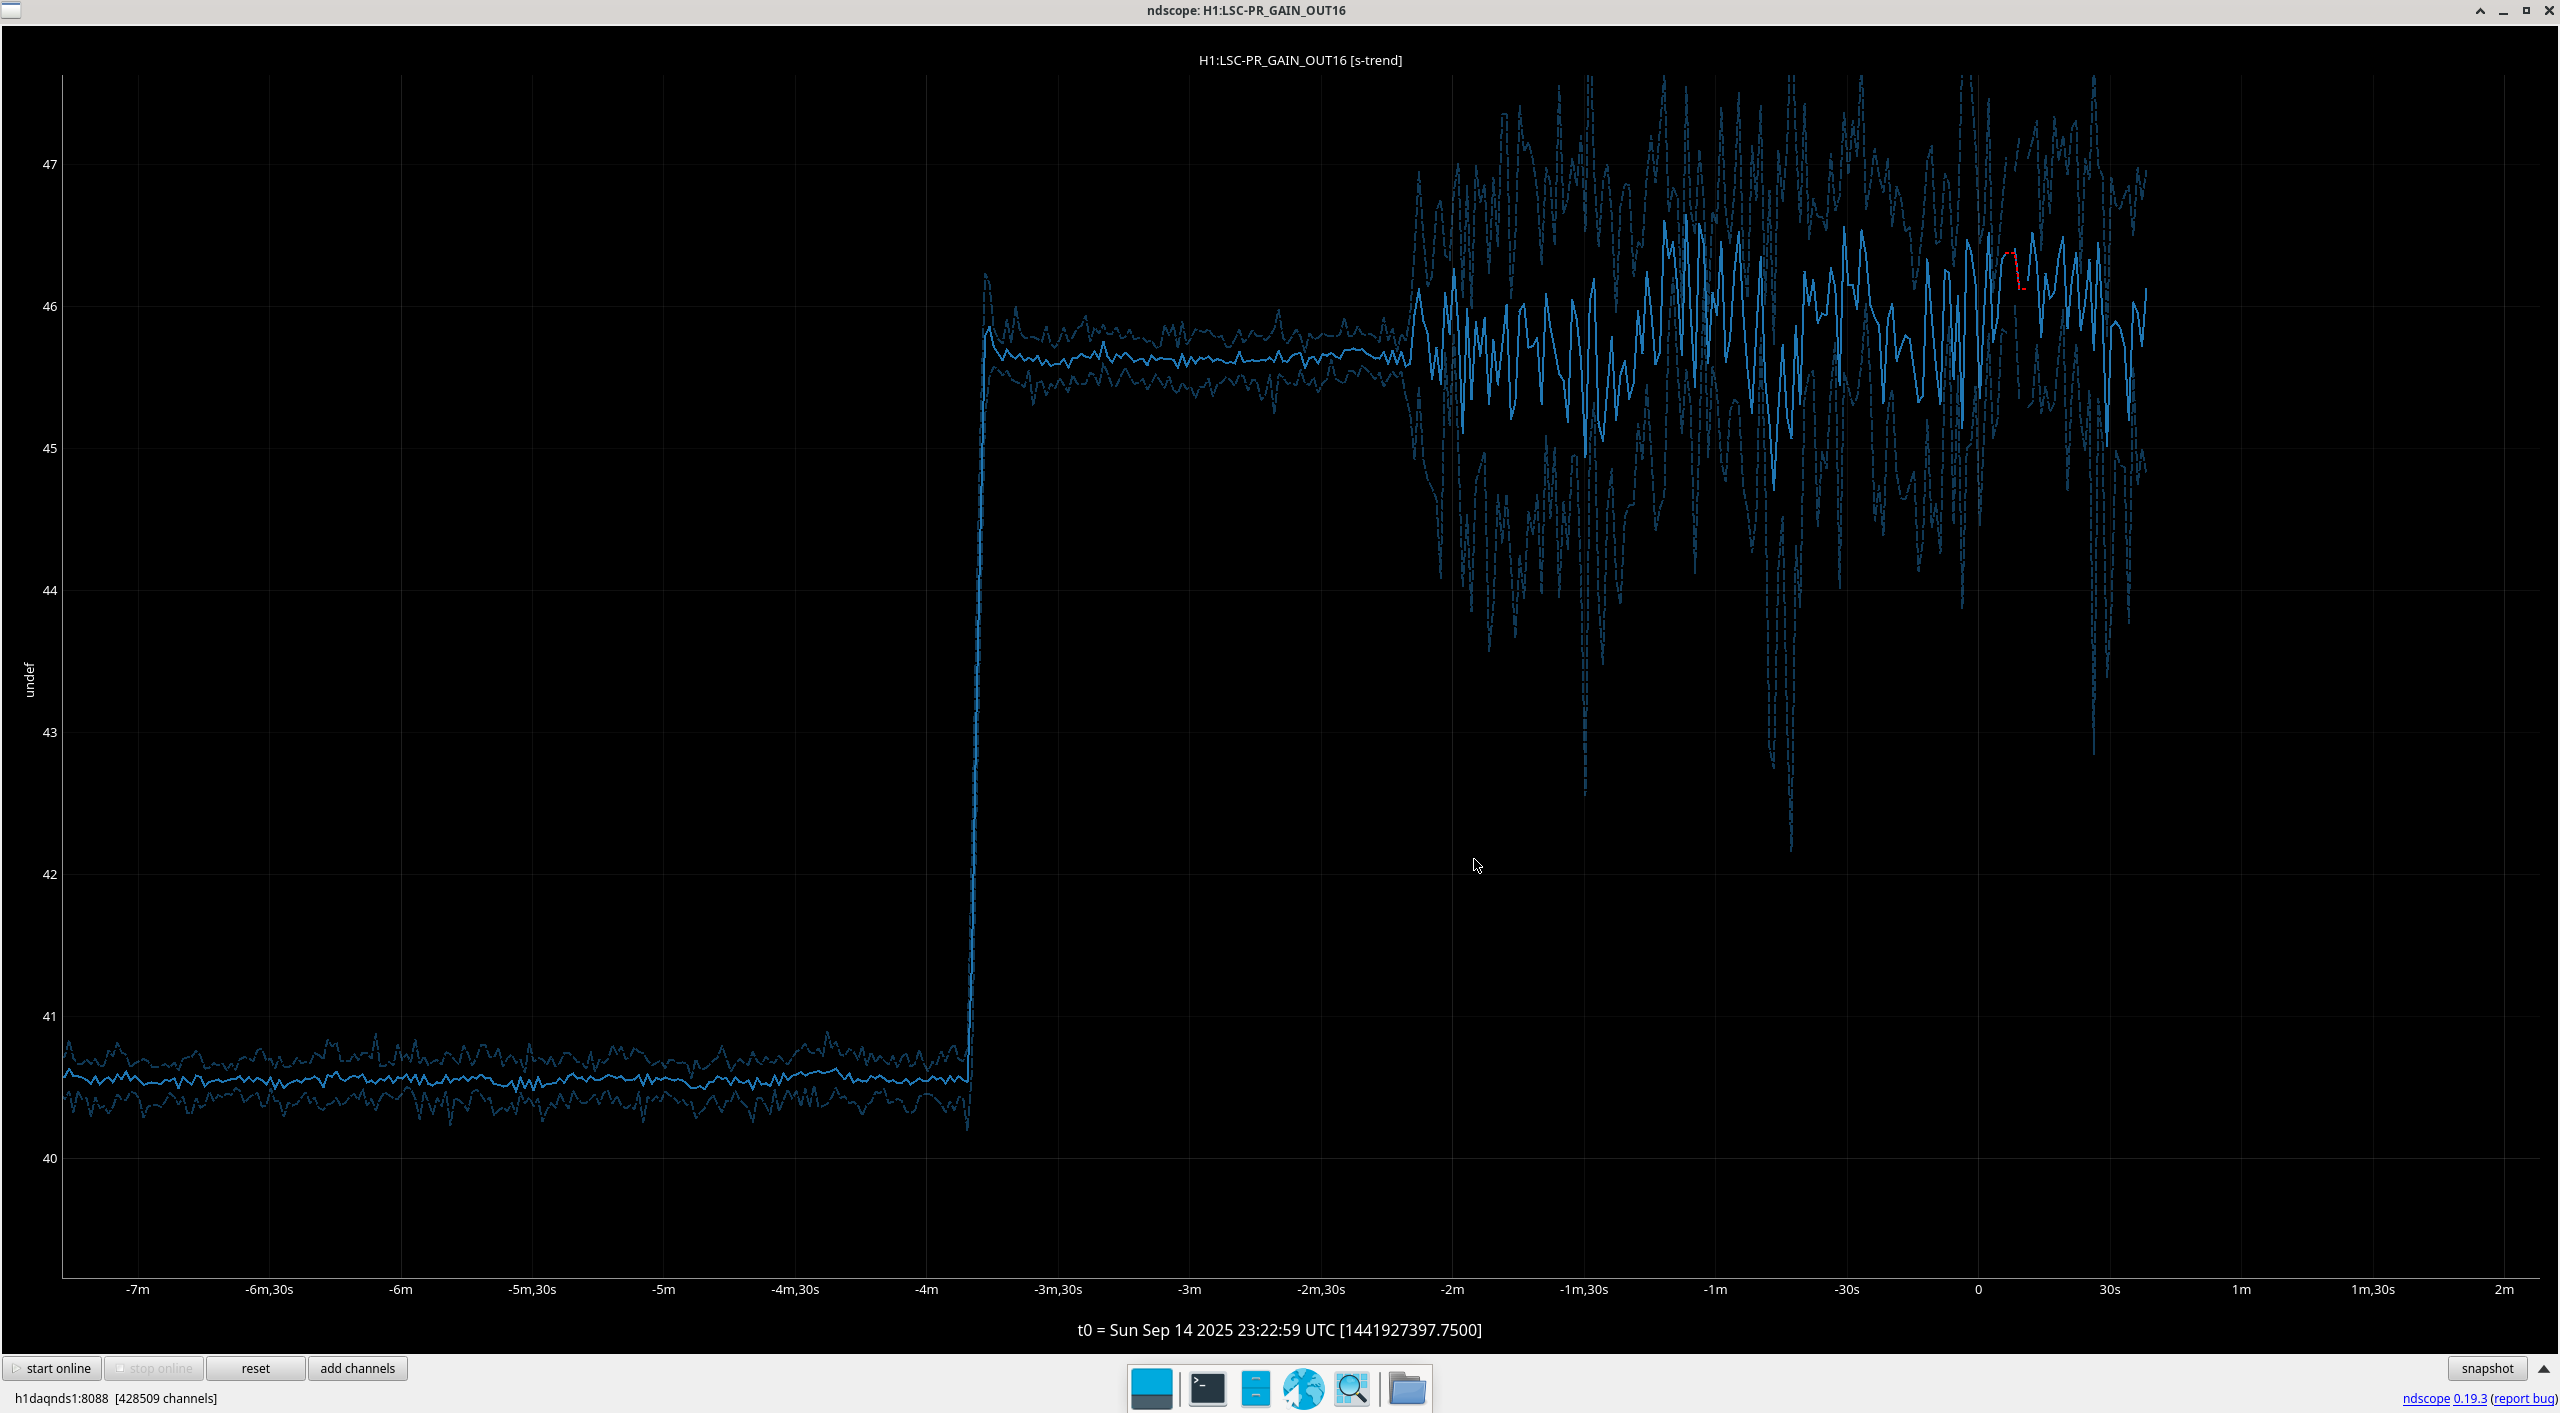
Task: Click the H1:LSC-PR_GAIN_OUT16 plot title
Action: tap(1299, 60)
